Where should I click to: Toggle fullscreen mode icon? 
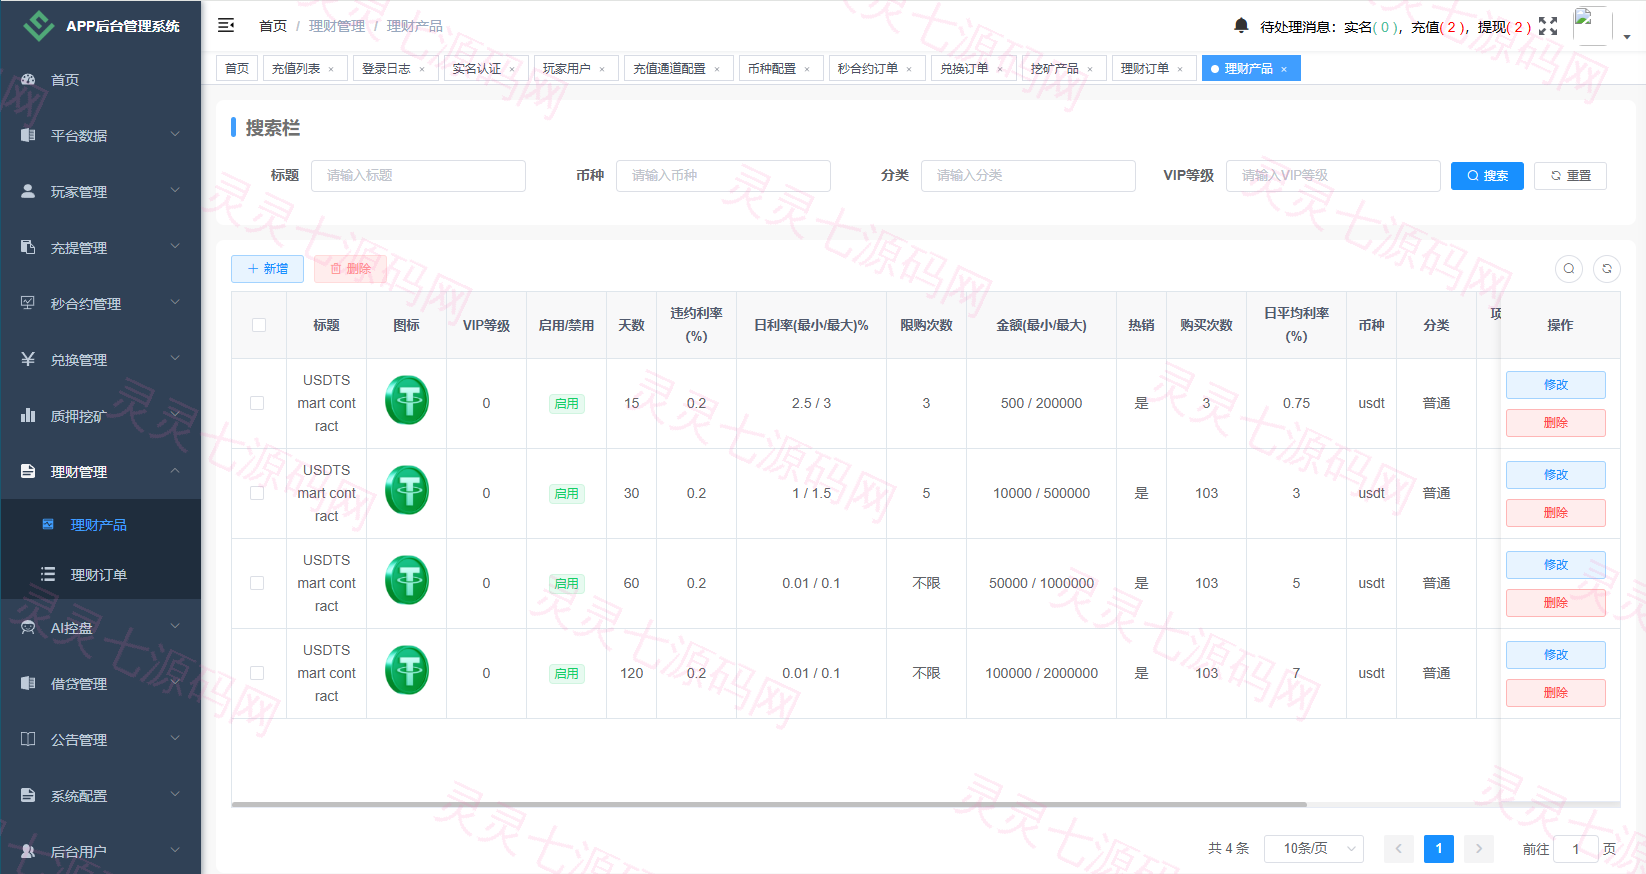pos(1548,26)
